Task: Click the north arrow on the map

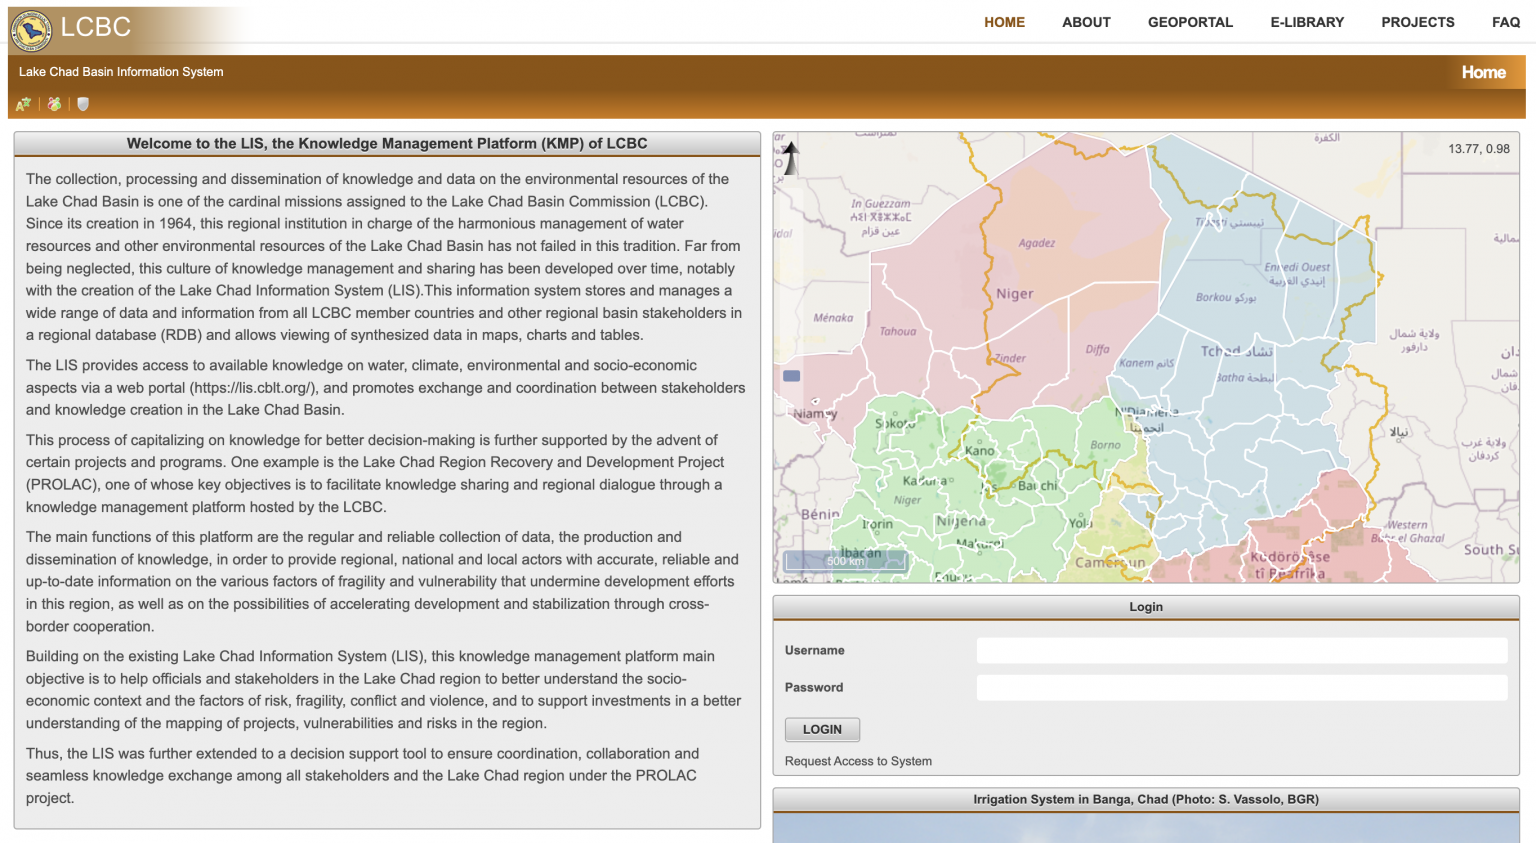Action: click(x=790, y=158)
